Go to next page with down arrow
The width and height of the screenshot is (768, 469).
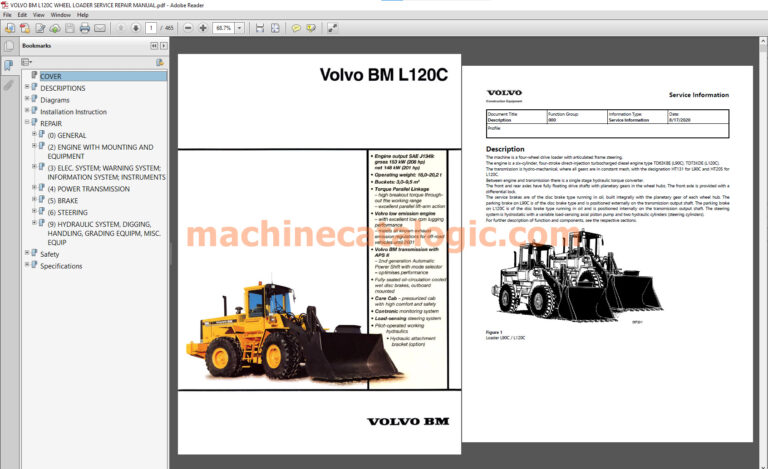click(x=136, y=28)
